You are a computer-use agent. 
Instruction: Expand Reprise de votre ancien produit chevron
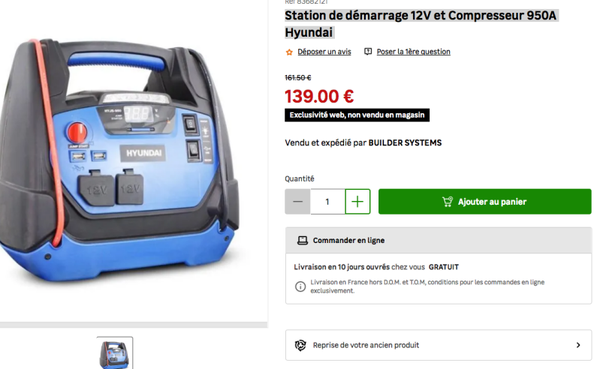coord(578,345)
